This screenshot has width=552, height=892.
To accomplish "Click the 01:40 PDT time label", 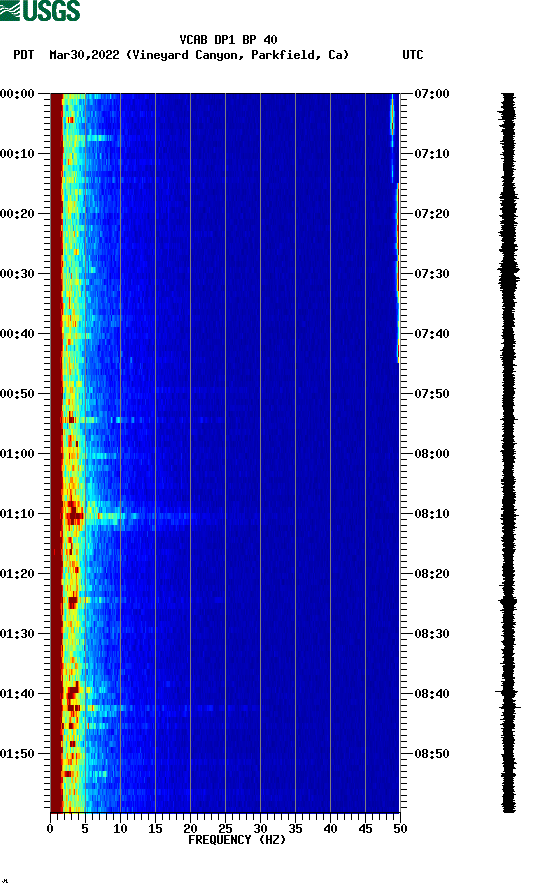I will coord(18,694).
